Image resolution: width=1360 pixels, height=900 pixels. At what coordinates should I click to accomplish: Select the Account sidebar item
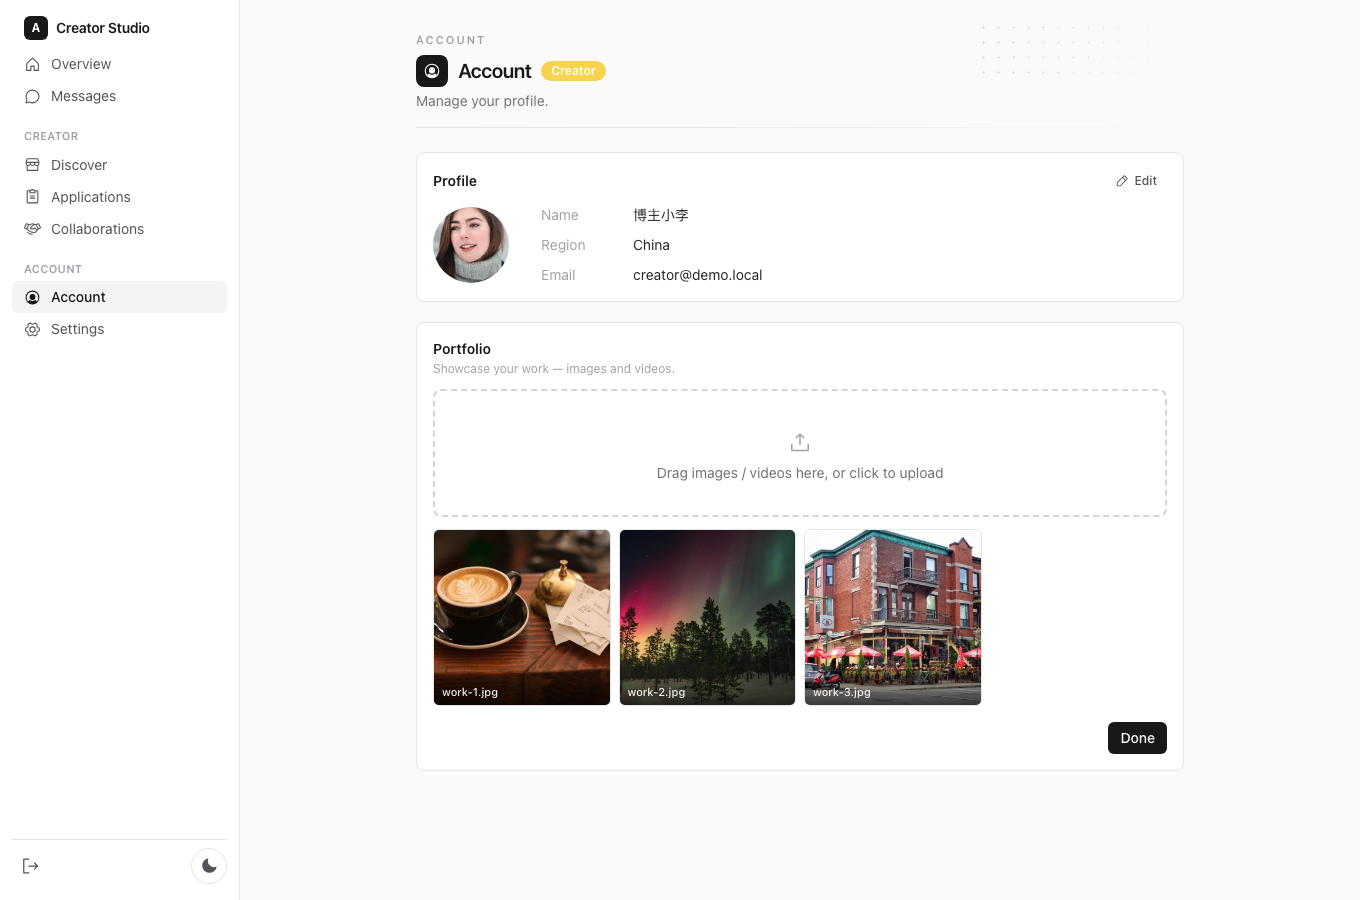tap(119, 297)
